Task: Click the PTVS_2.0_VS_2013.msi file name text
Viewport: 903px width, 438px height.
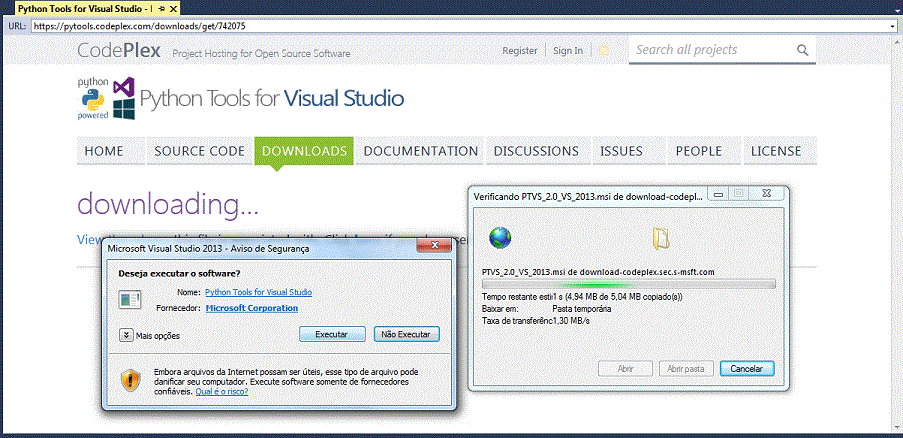Action: point(598,272)
